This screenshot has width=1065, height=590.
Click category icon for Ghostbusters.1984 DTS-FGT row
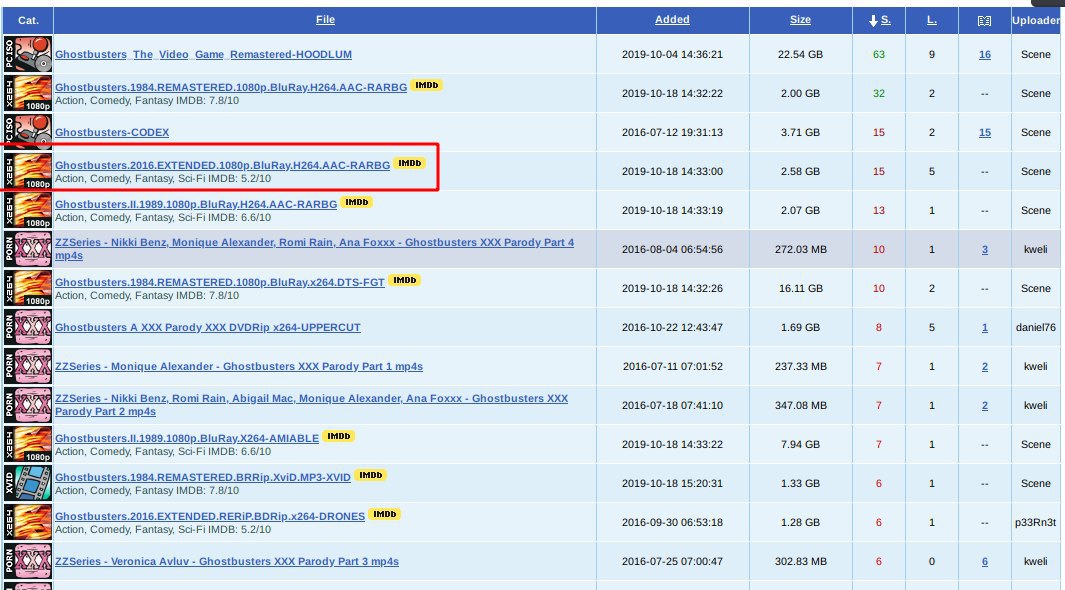[x=28, y=289]
